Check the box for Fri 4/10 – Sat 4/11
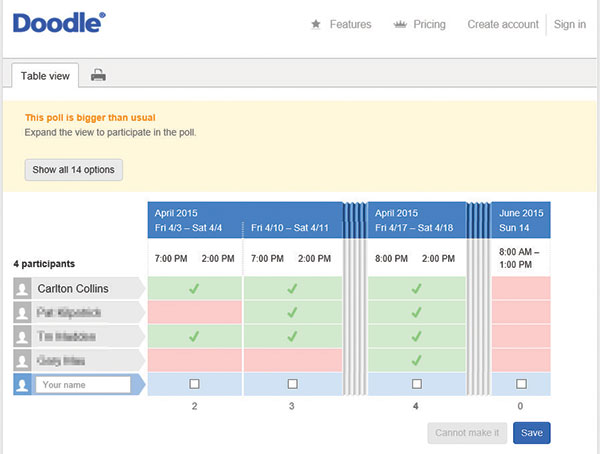 coord(292,384)
